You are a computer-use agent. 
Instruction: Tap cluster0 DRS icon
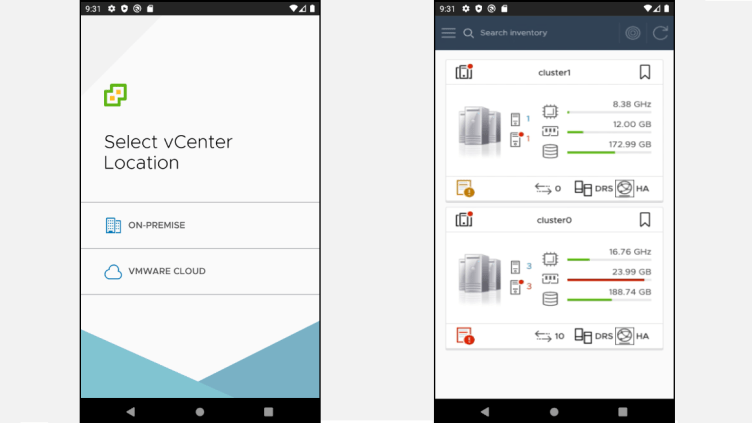click(x=583, y=336)
